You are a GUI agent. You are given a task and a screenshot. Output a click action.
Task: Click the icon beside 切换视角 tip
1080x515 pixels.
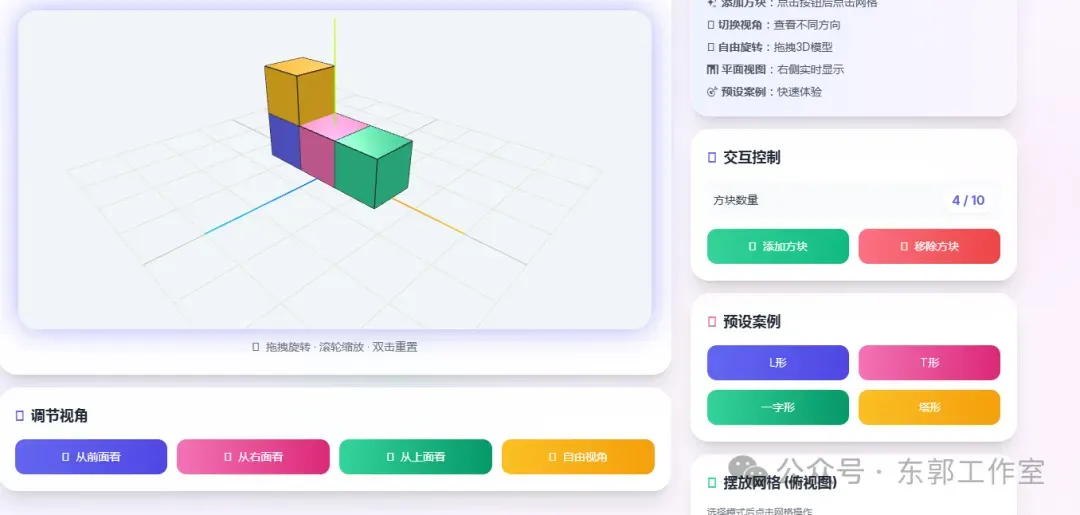[x=711, y=25]
